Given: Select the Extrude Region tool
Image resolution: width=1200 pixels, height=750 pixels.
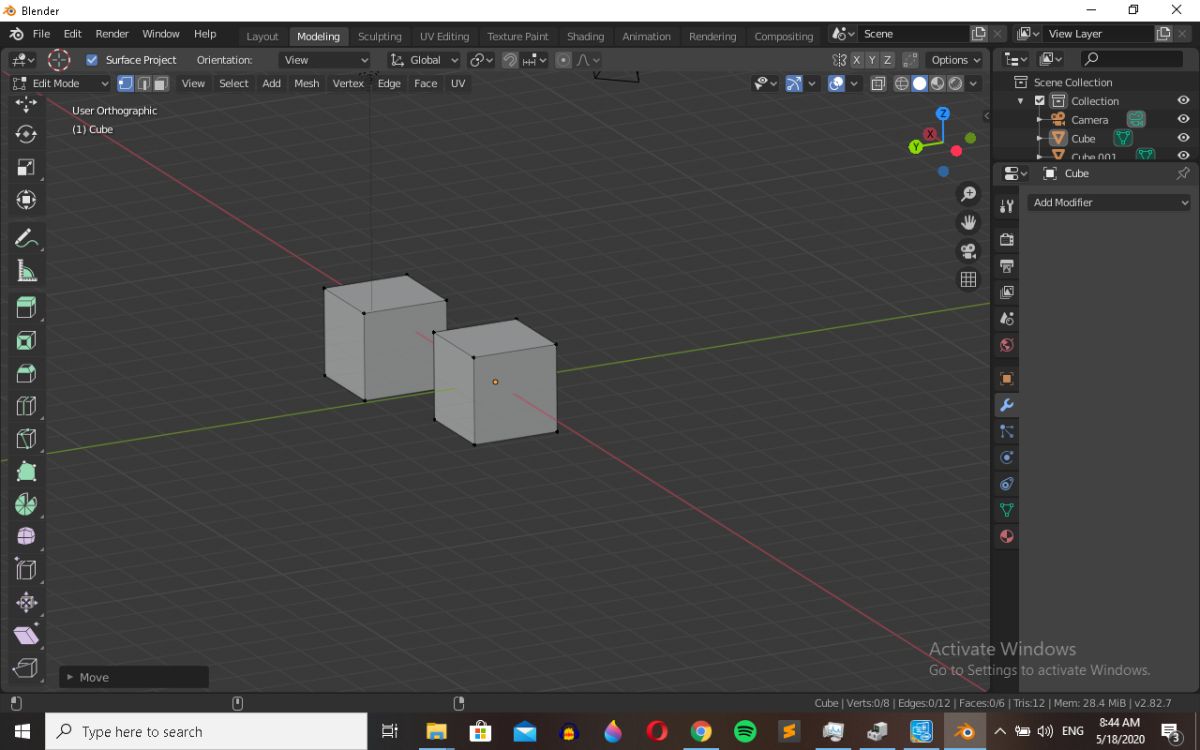Looking at the screenshot, I should coord(27,307).
